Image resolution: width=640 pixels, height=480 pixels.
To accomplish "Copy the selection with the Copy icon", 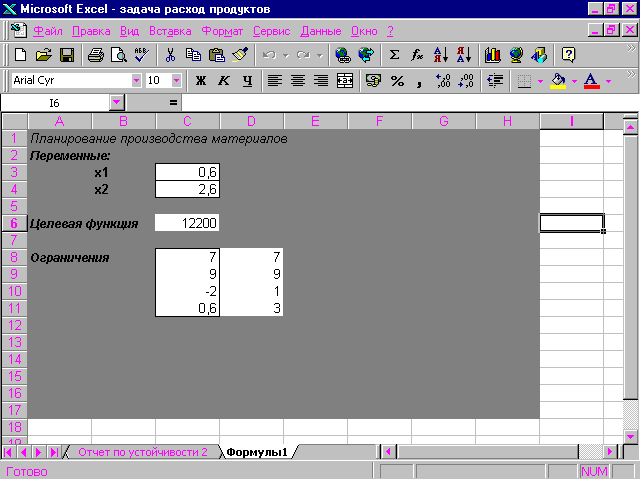I will click(193, 55).
